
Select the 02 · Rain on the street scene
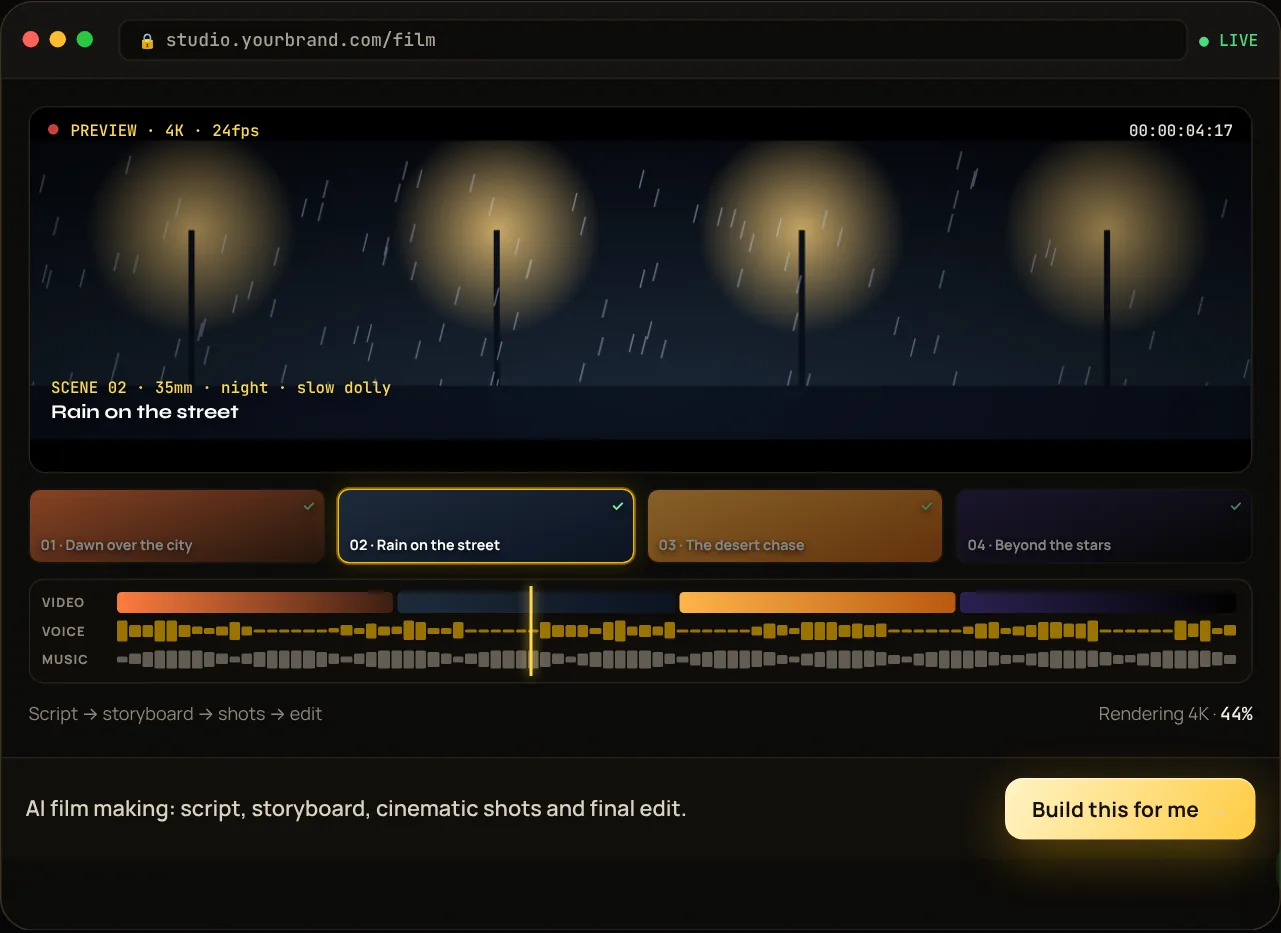[486, 526]
